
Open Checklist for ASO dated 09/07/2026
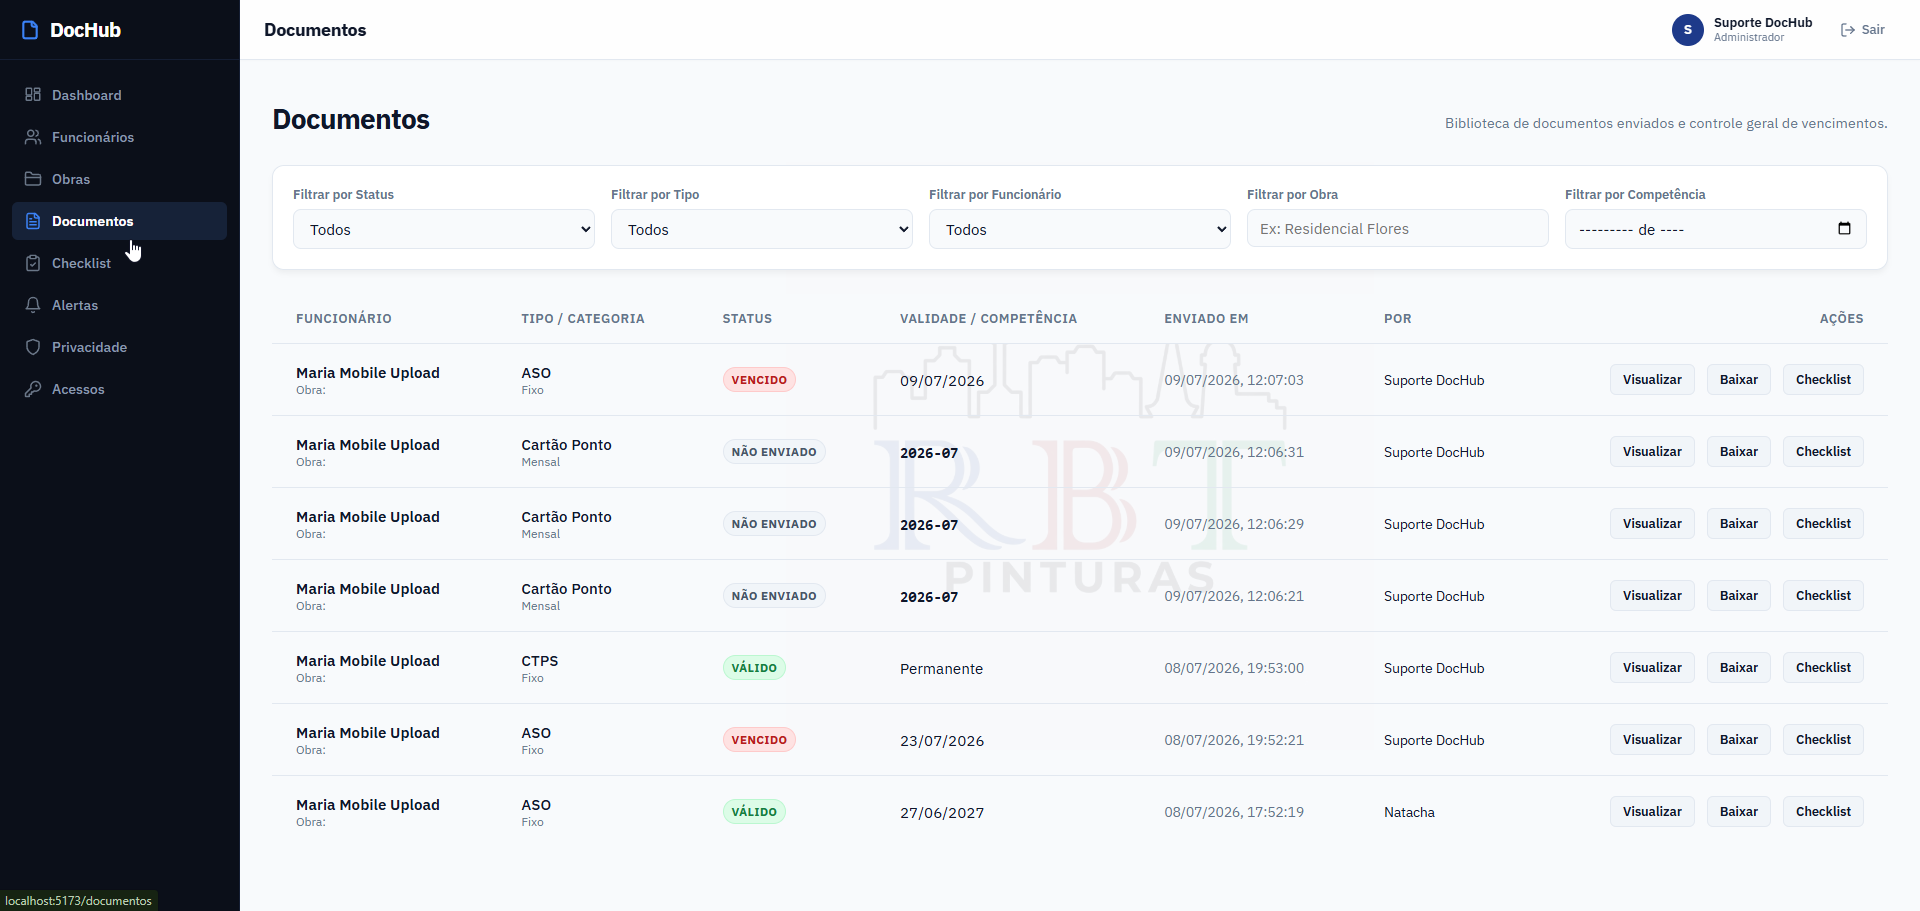click(1823, 380)
